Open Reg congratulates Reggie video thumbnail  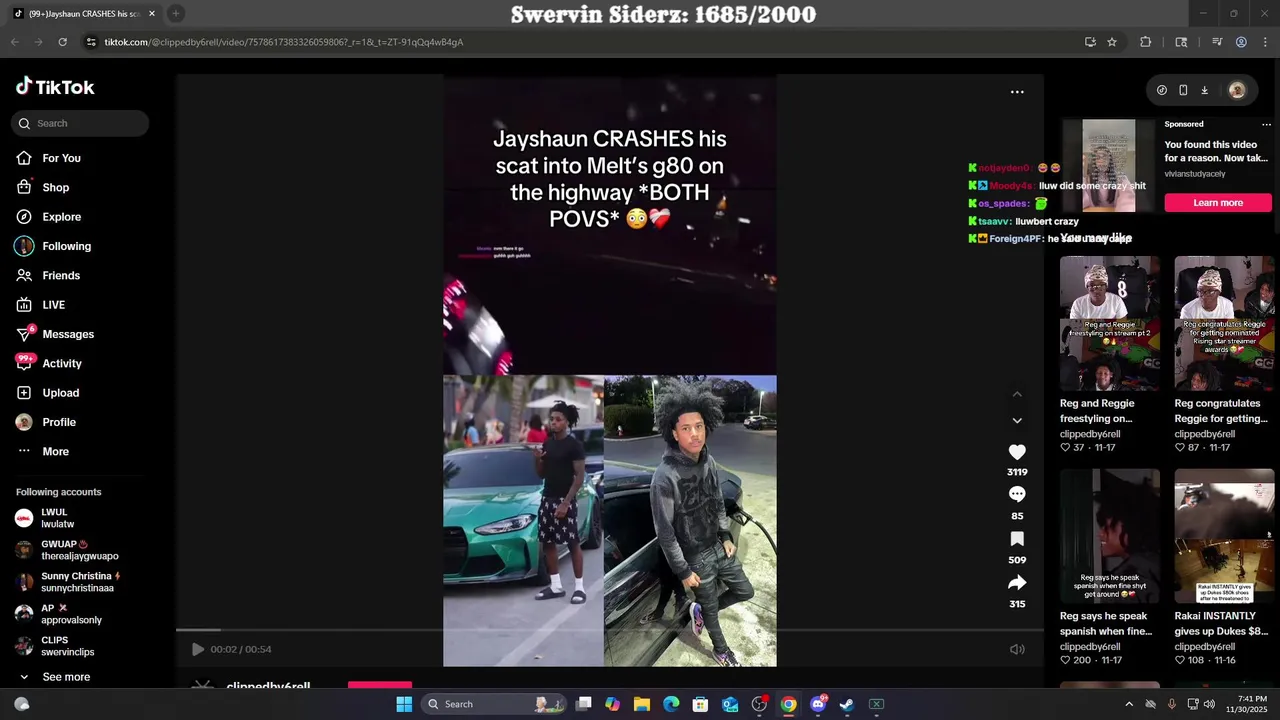coord(1224,323)
